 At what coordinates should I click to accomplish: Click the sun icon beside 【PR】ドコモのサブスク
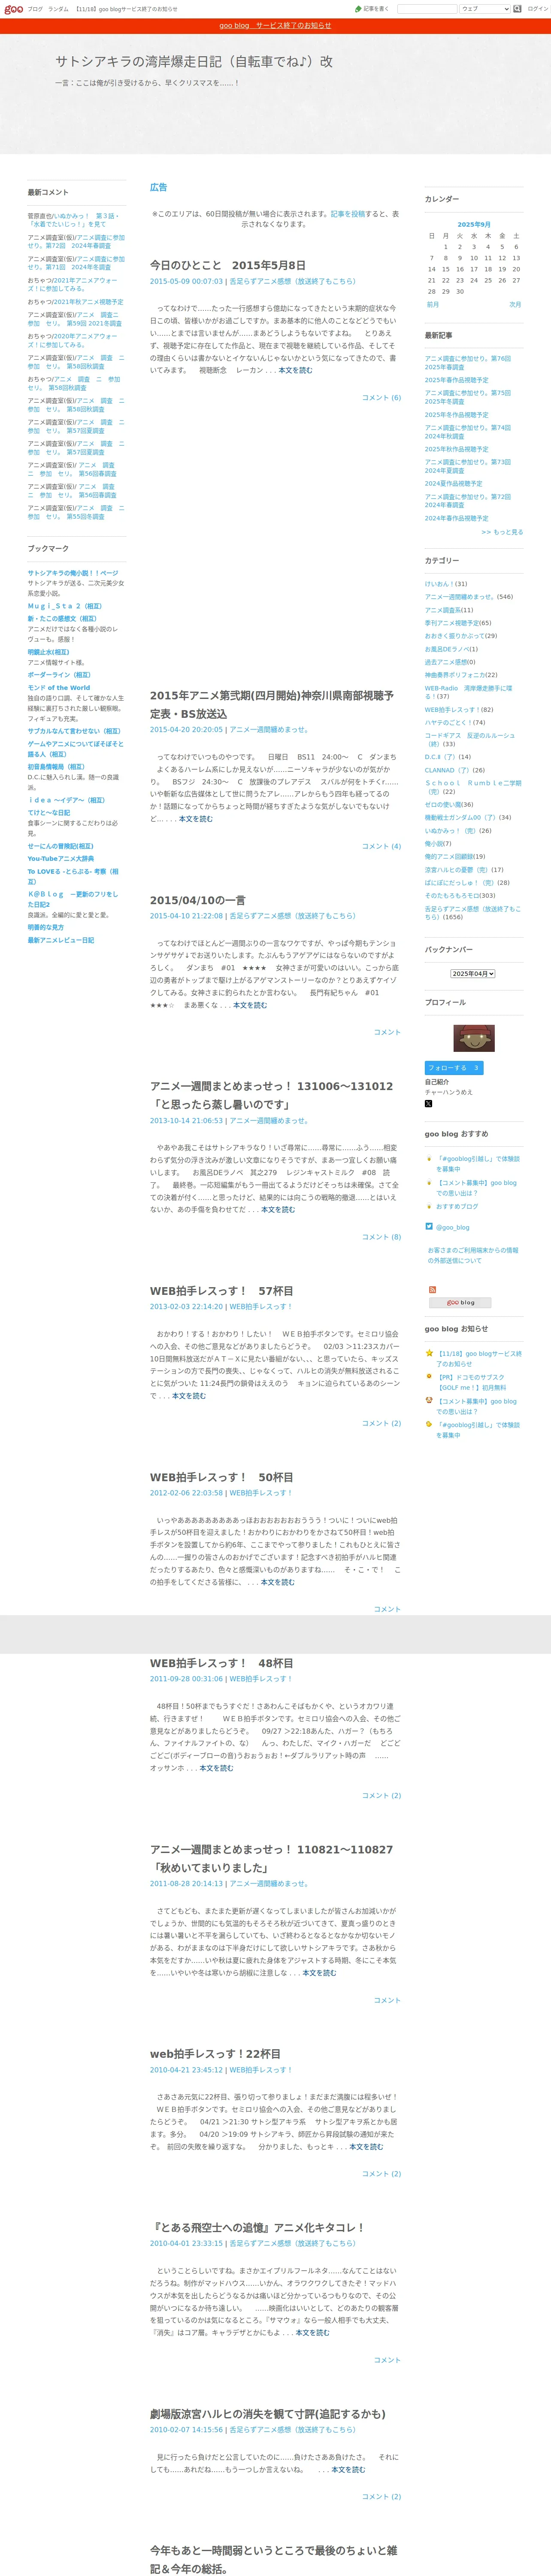click(x=429, y=1377)
